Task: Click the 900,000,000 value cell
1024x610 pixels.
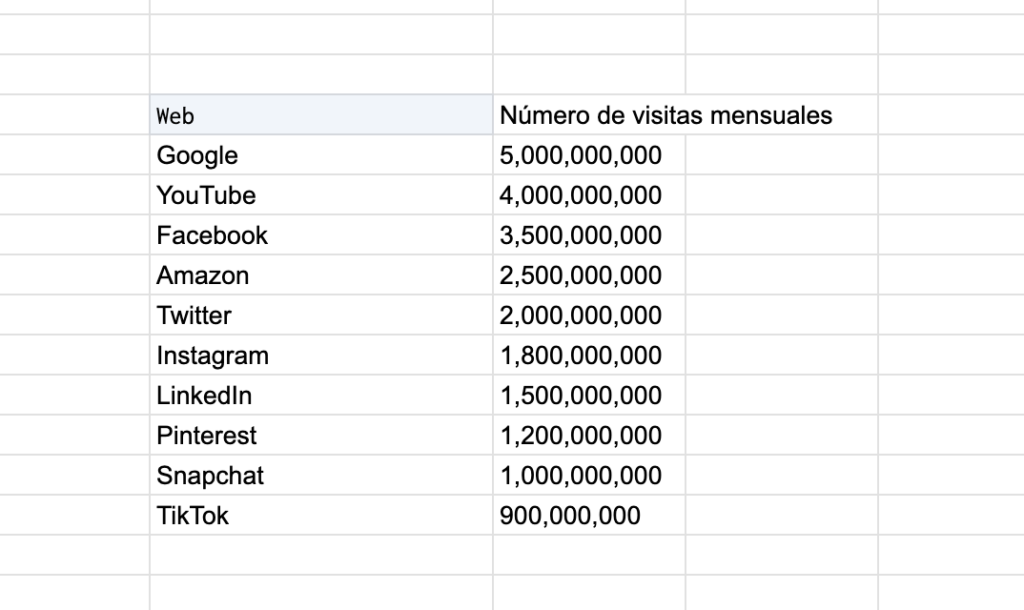Action: pos(589,515)
